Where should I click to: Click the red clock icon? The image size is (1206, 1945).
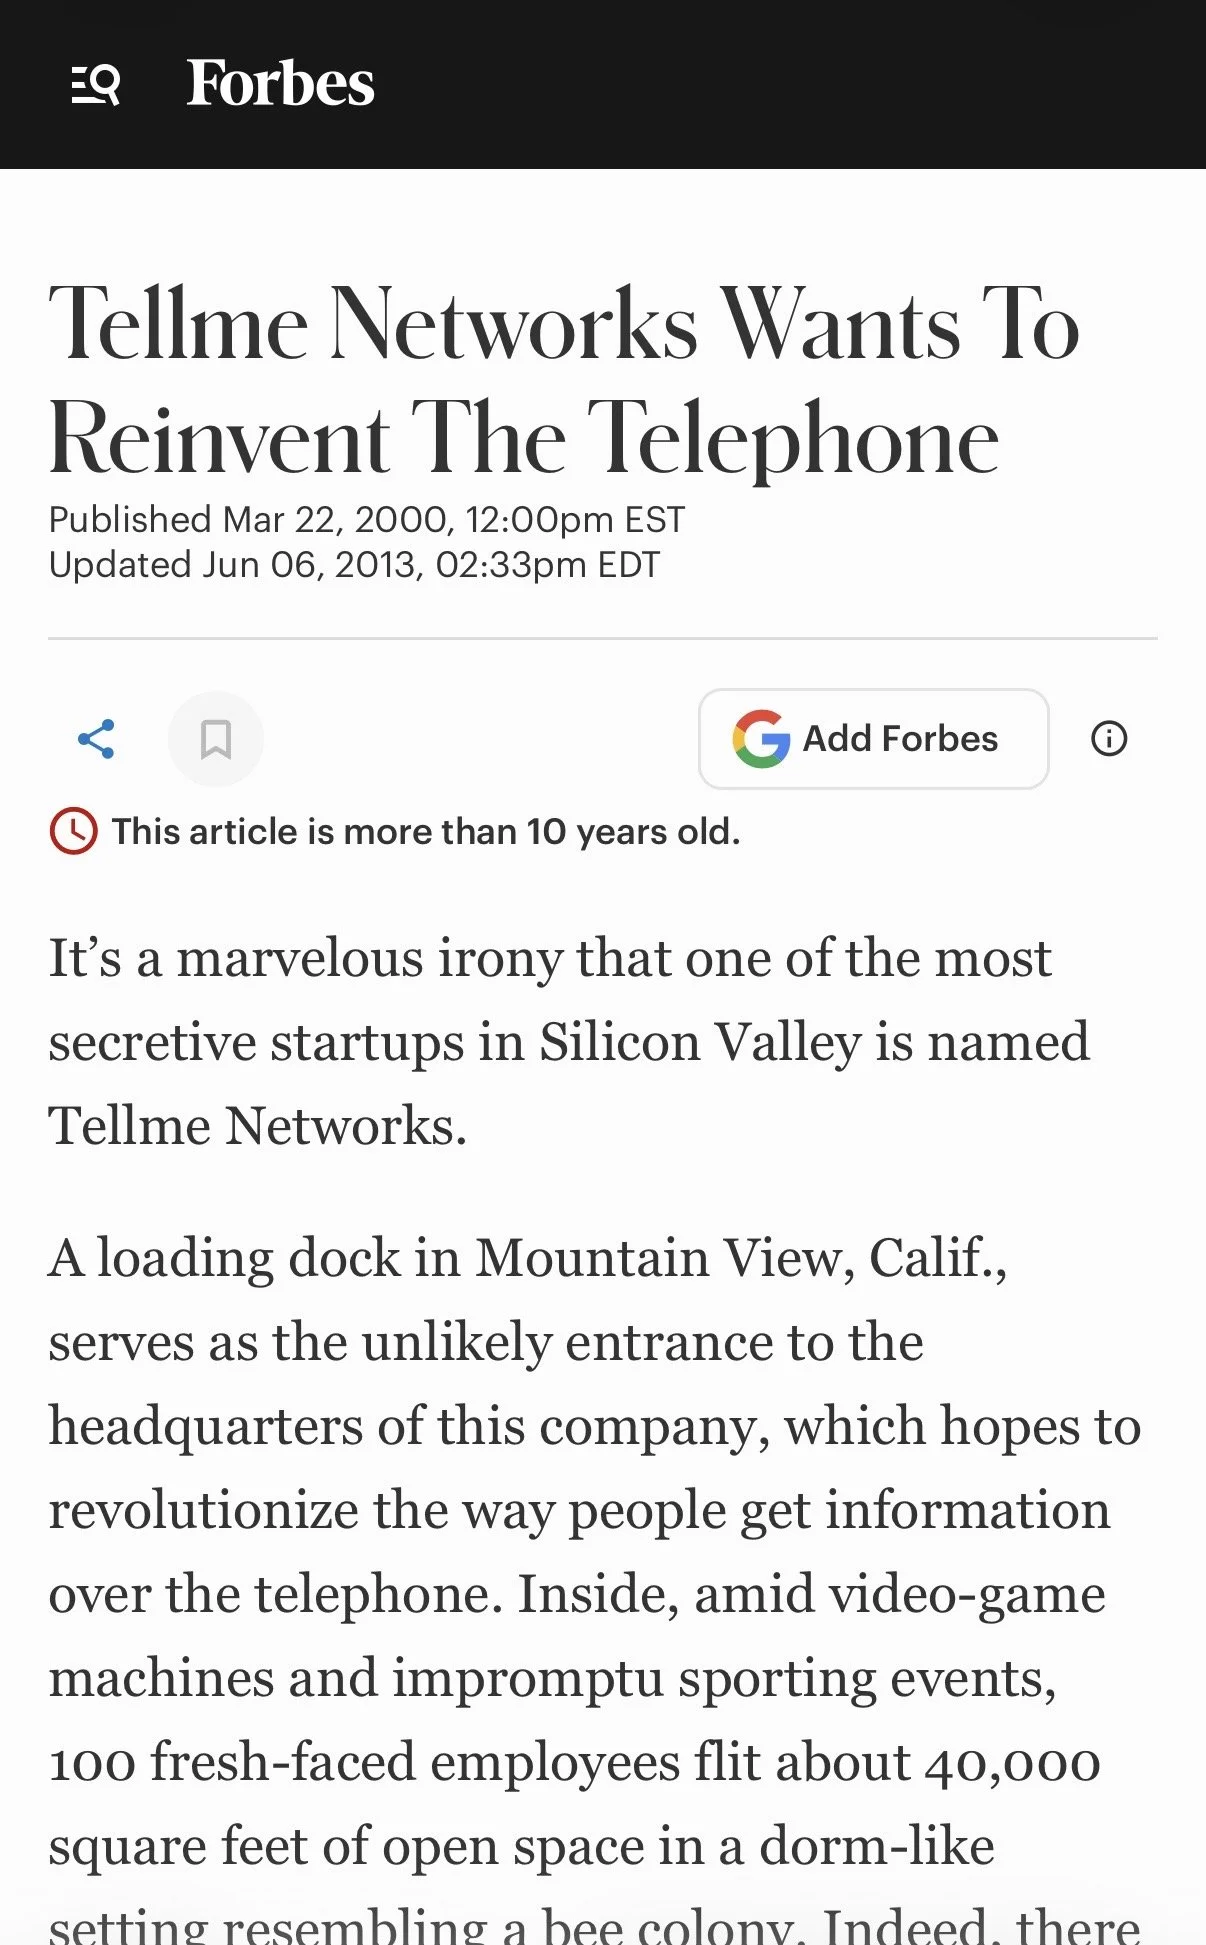73,831
